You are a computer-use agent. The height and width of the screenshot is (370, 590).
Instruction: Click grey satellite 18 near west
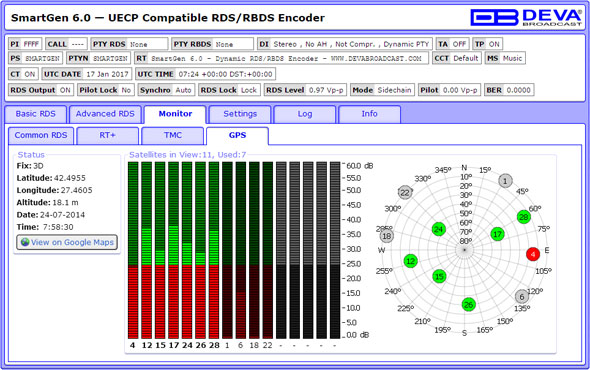pyautogui.click(x=386, y=236)
